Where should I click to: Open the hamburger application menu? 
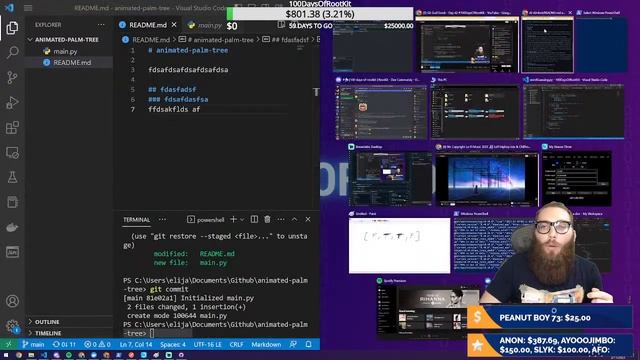click(x=28, y=8)
